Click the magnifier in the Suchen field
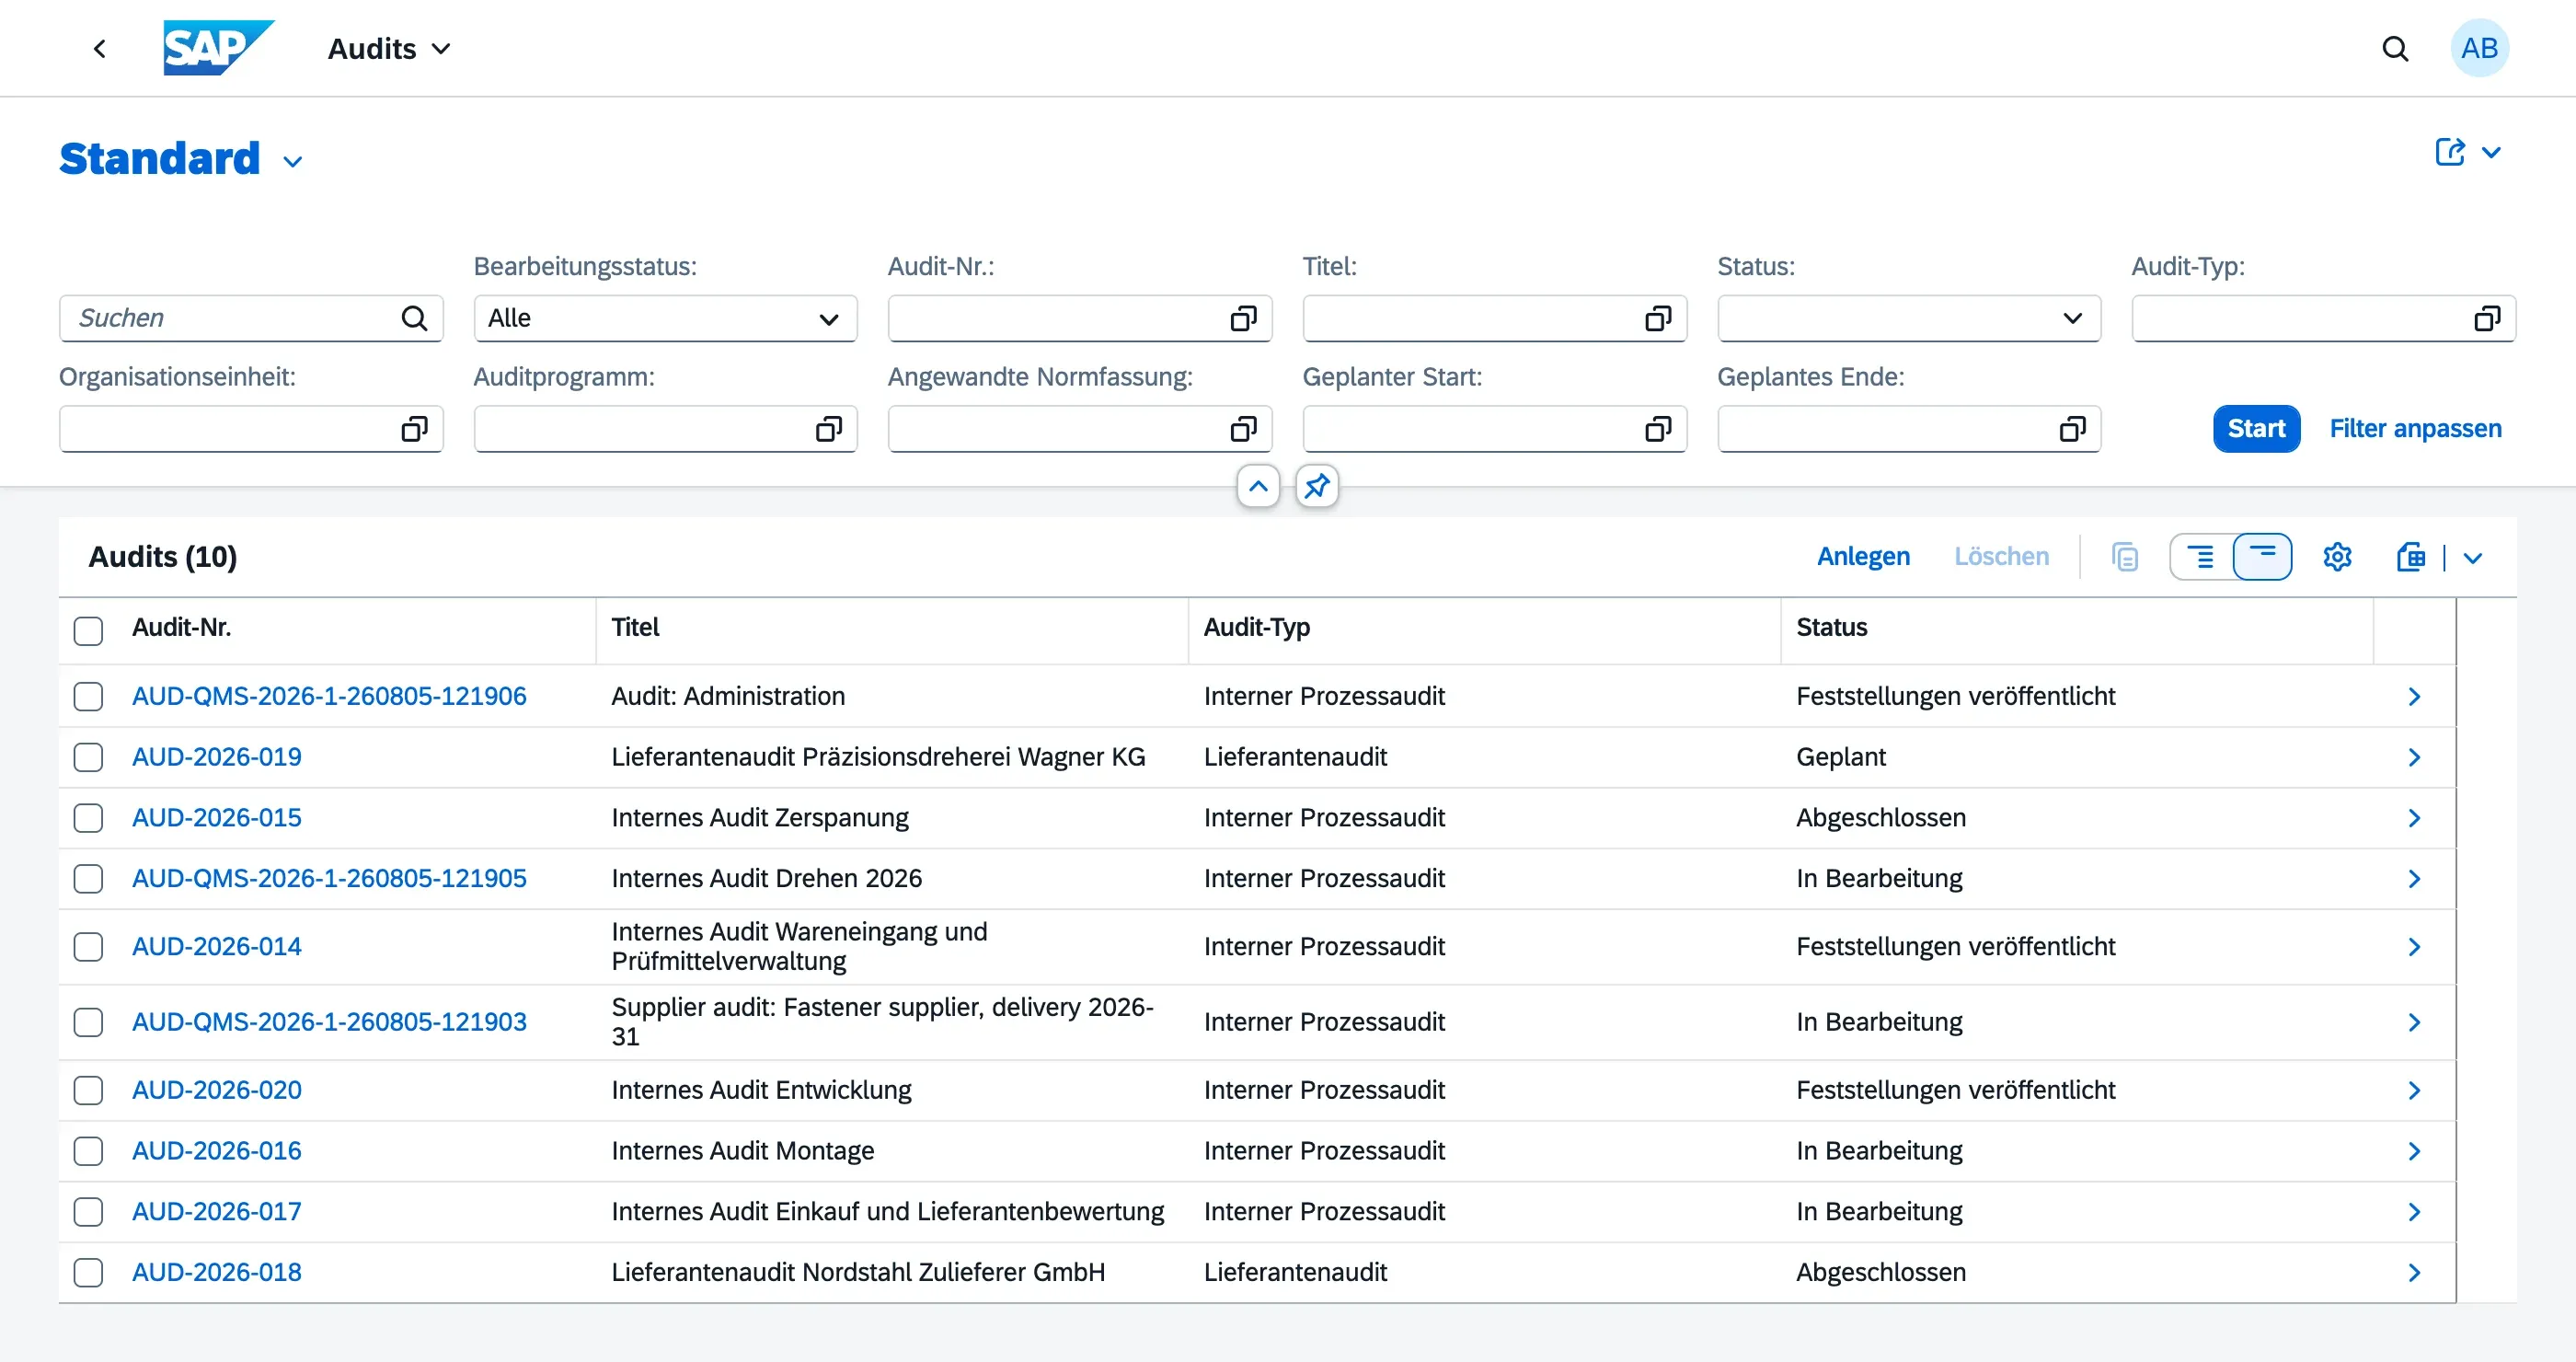The height and width of the screenshot is (1362, 2576). point(414,318)
